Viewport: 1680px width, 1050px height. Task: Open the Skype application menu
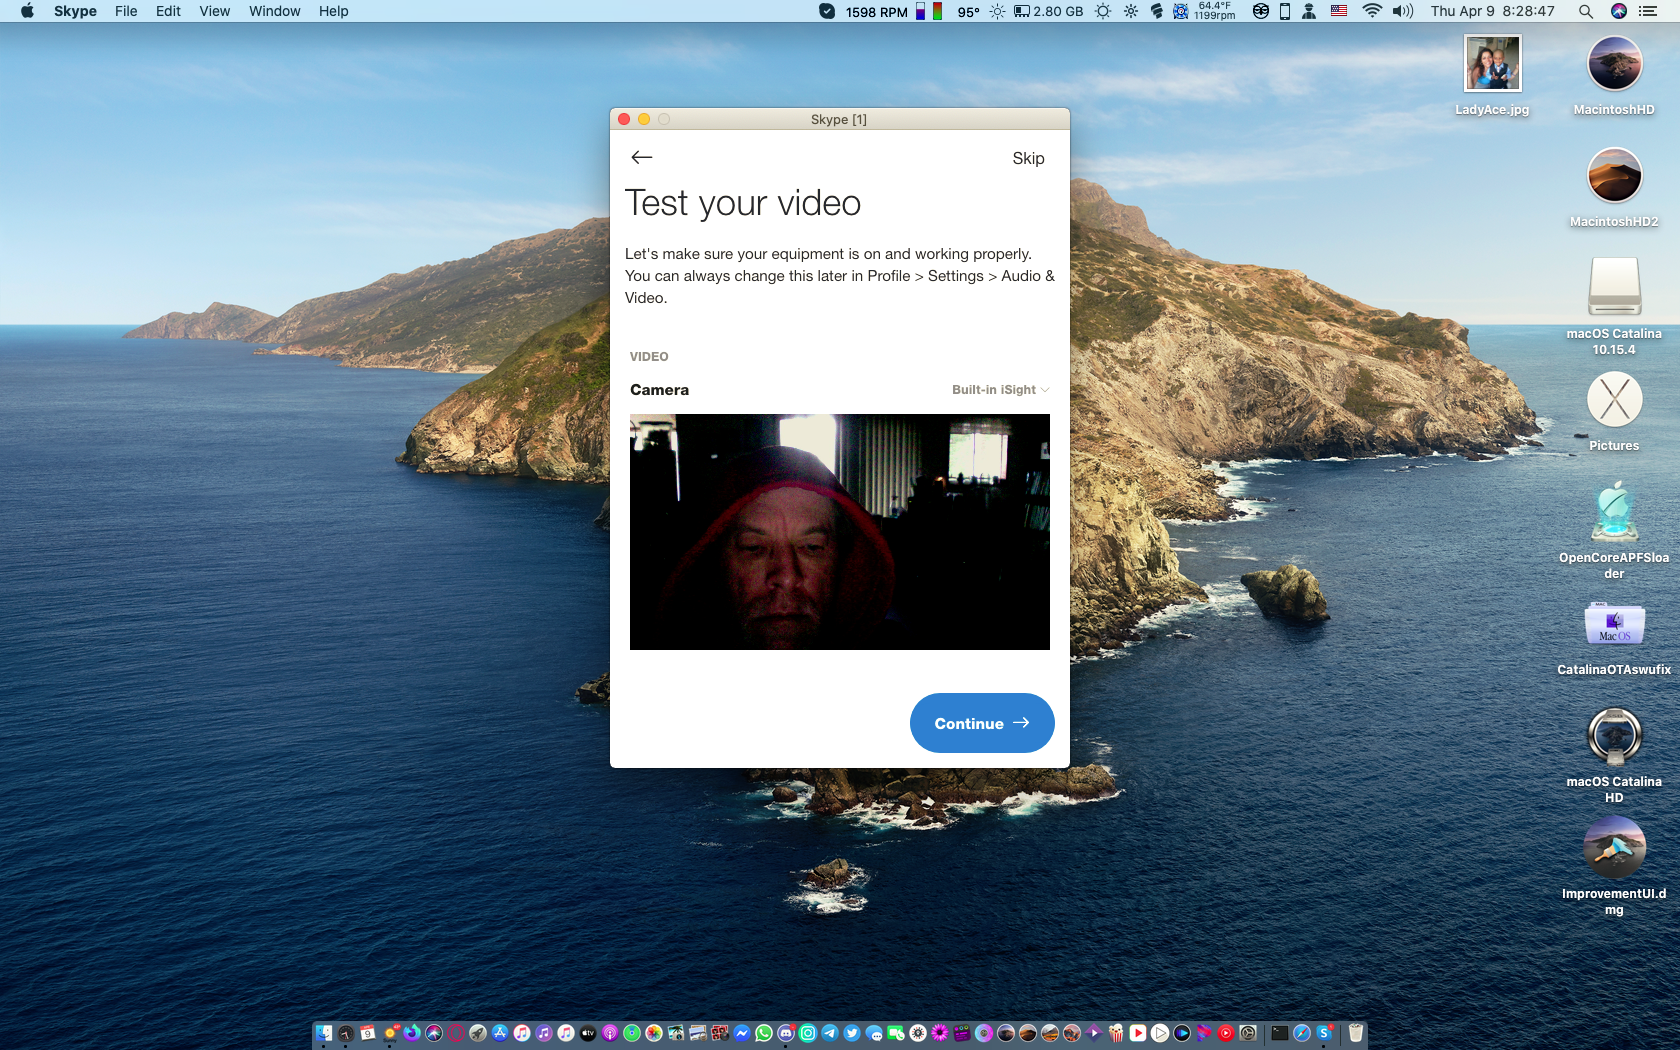tap(75, 11)
